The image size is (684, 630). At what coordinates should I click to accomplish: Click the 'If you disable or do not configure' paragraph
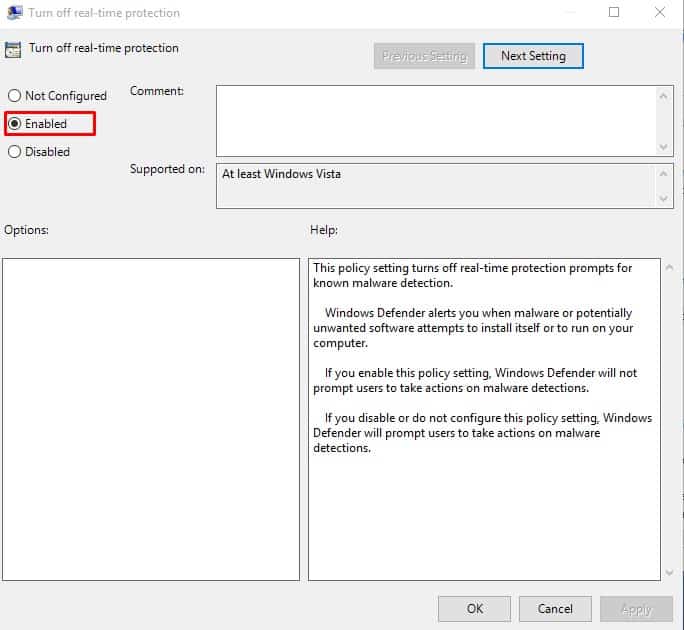point(482,433)
